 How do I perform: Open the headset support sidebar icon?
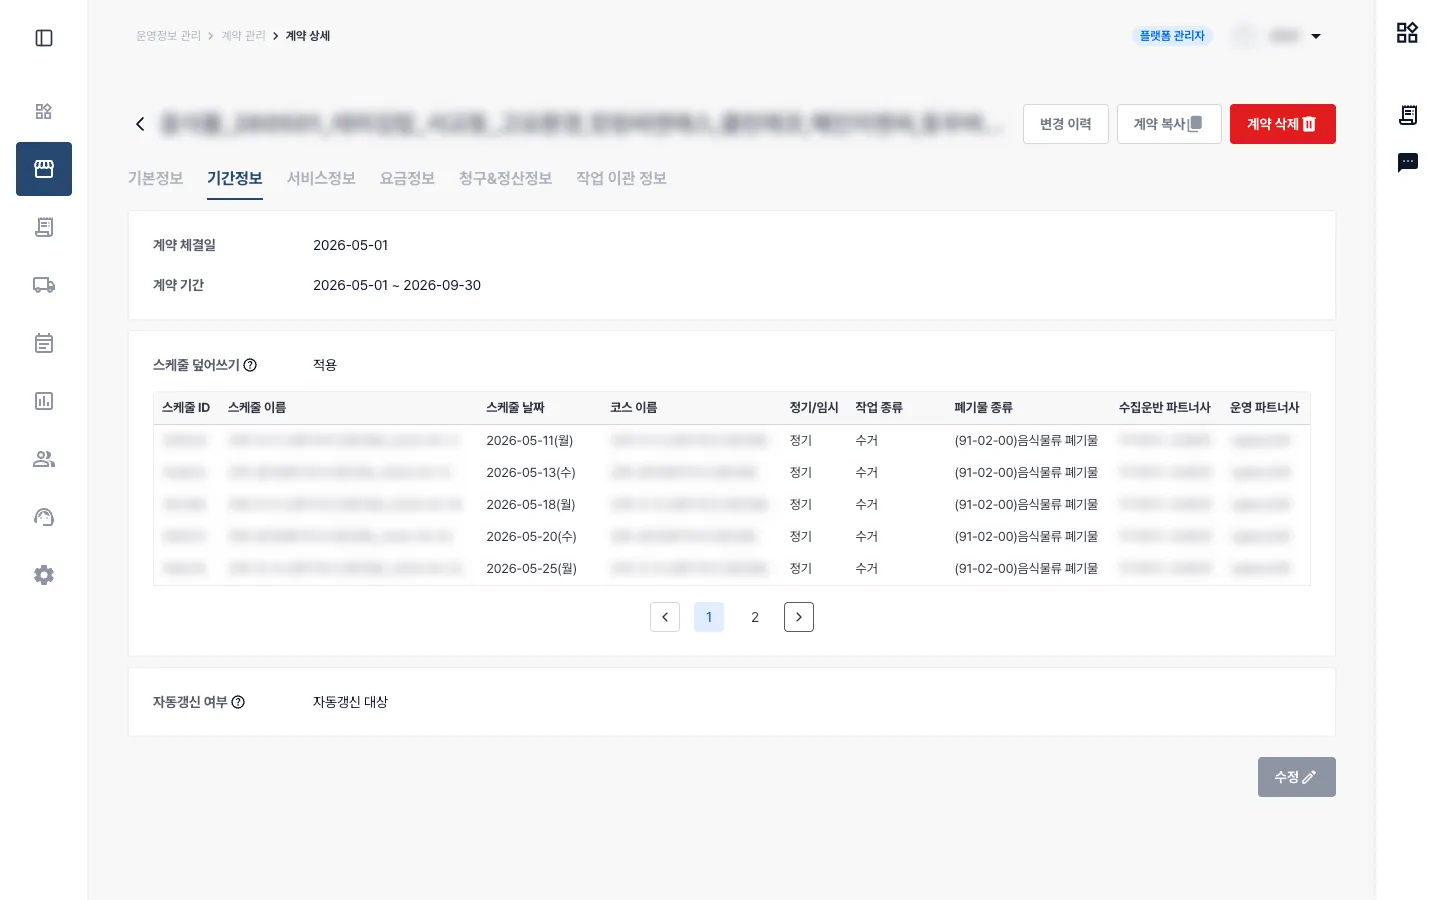click(x=44, y=517)
